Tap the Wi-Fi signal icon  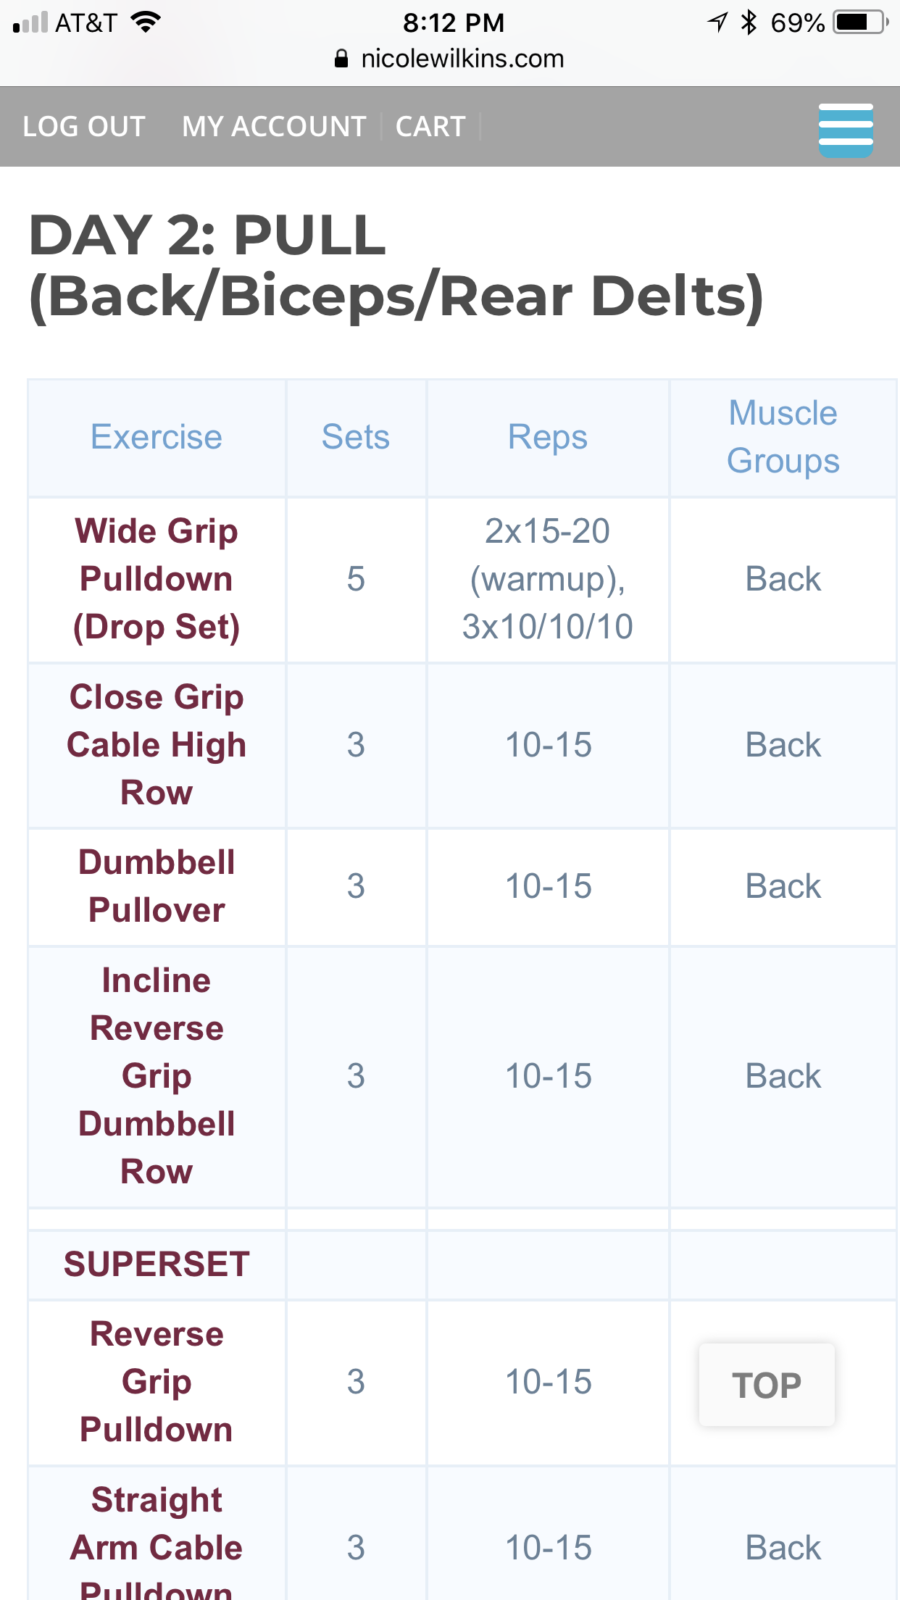(146, 22)
